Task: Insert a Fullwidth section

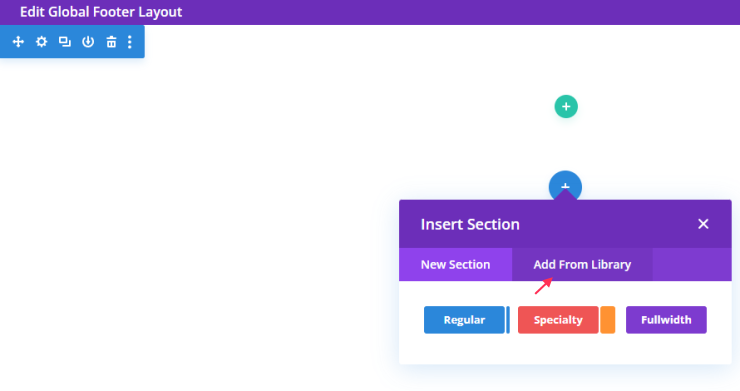Action: point(666,320)
